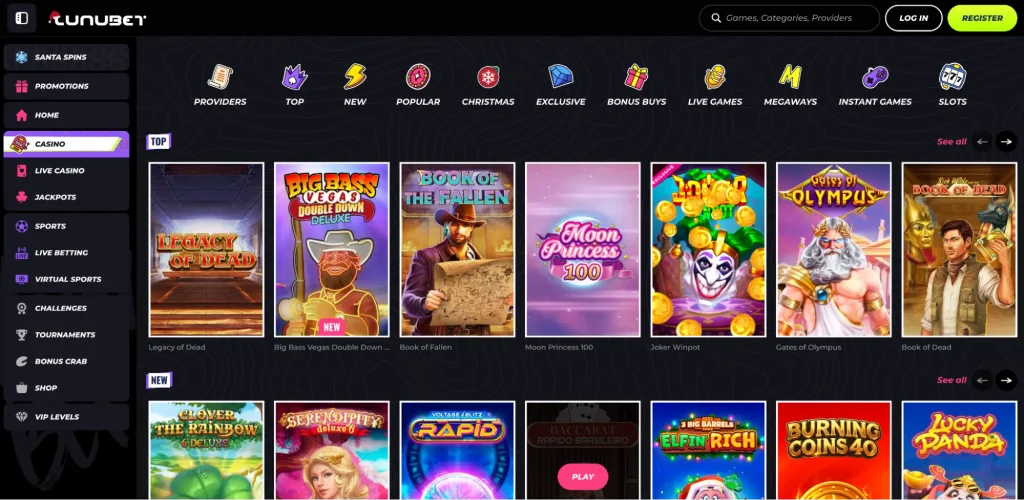Click See all for Top games

click(951, 142)
